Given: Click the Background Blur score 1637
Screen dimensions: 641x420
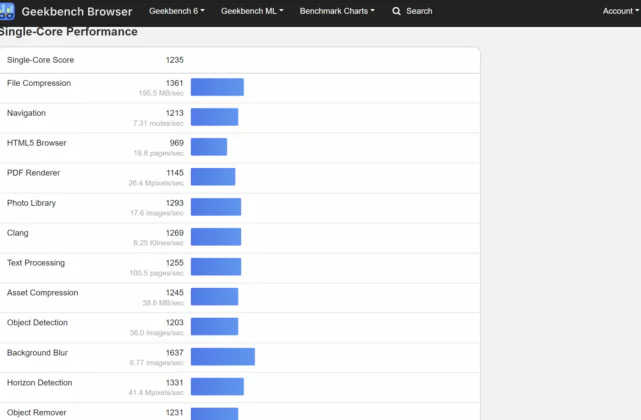Looking at the screenshot, I should [175, 353].
